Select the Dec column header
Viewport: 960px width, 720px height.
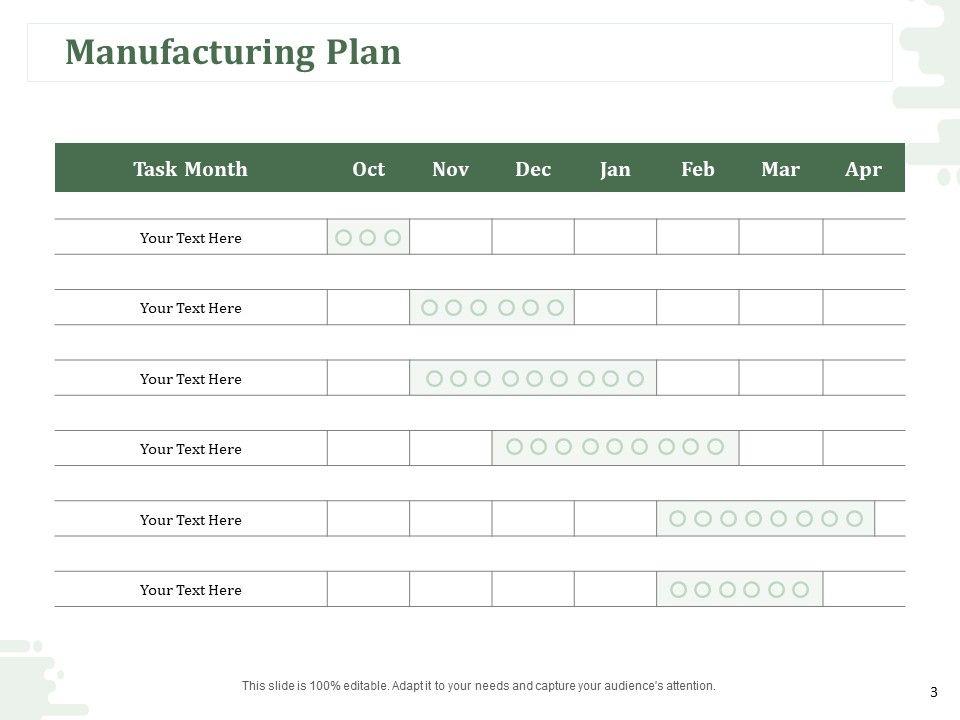click(x=533, y=169)
